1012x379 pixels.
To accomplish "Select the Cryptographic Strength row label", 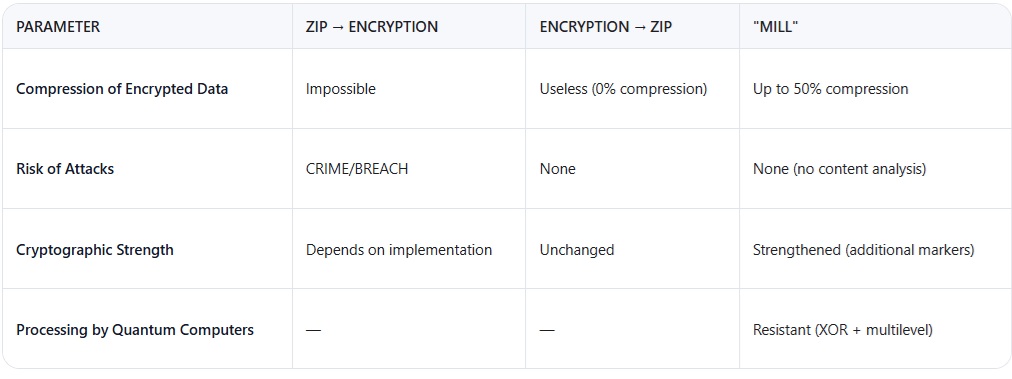I will coord(95,250).
